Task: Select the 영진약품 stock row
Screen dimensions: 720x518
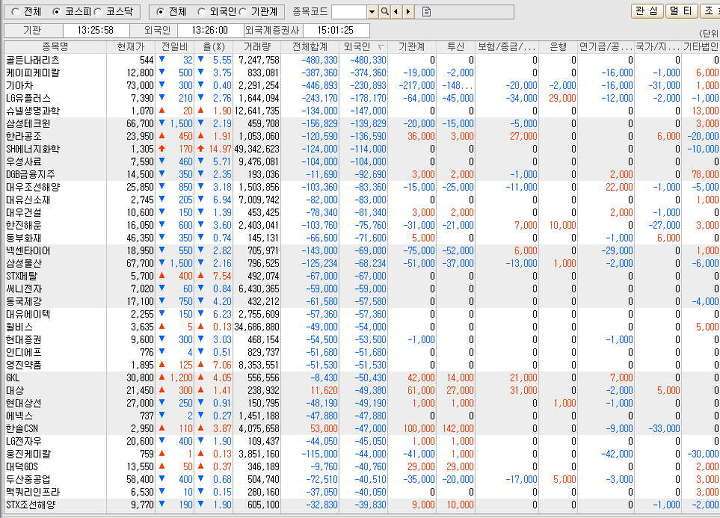Action: [362, 365]
